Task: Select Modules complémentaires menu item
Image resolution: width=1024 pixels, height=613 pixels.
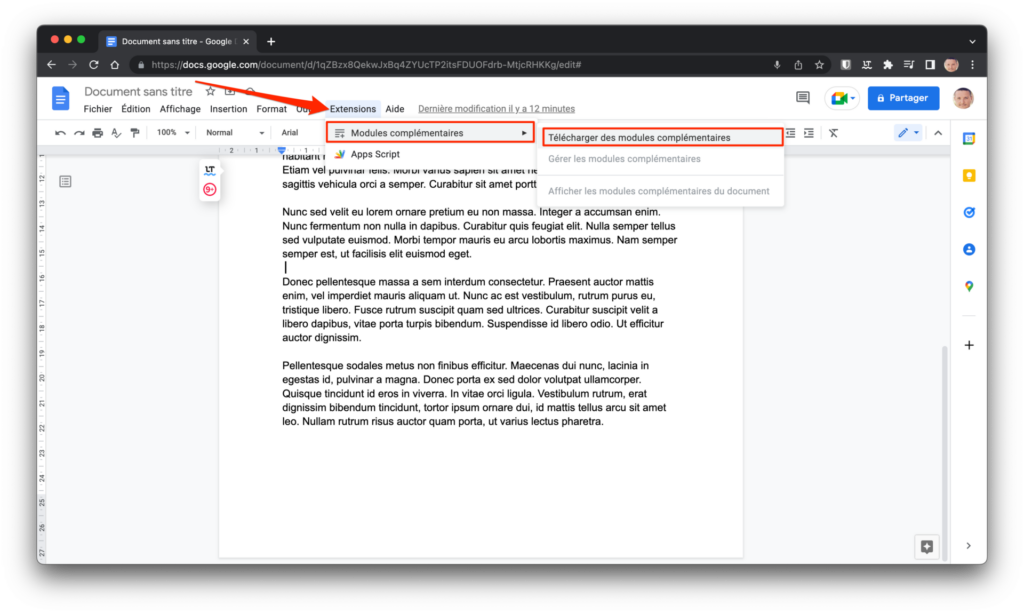Action: tap(430, 133)
